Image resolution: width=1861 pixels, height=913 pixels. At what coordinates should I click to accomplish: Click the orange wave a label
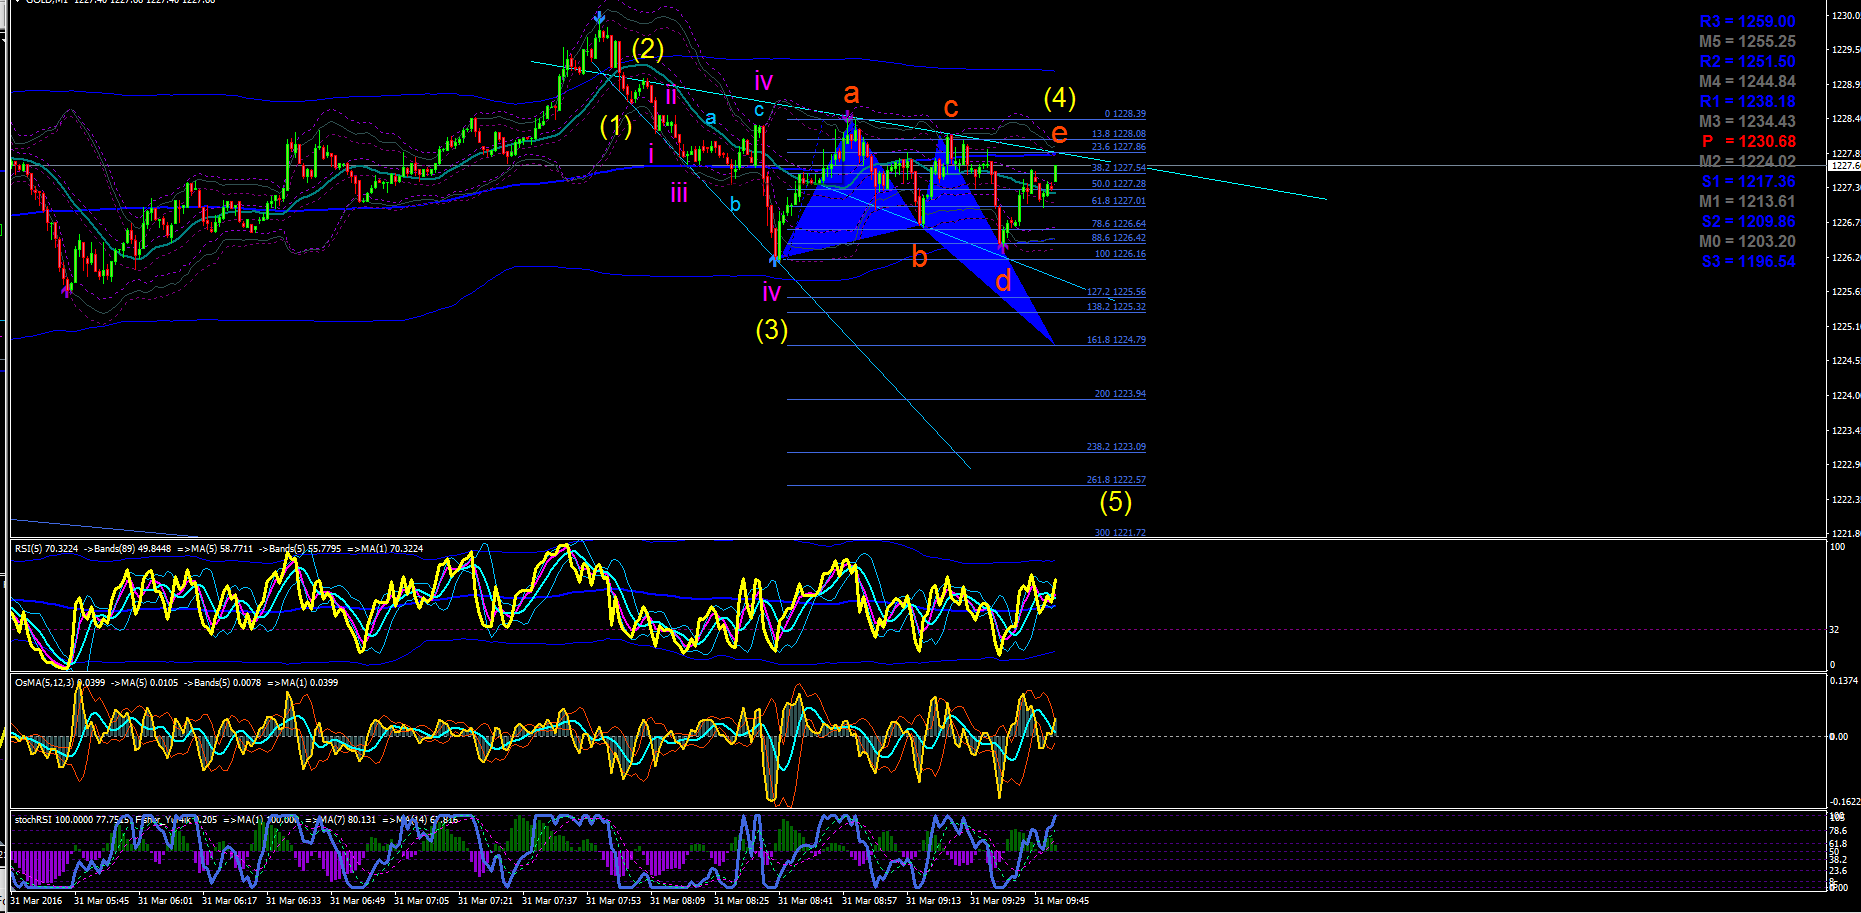(x=851, y=94)
